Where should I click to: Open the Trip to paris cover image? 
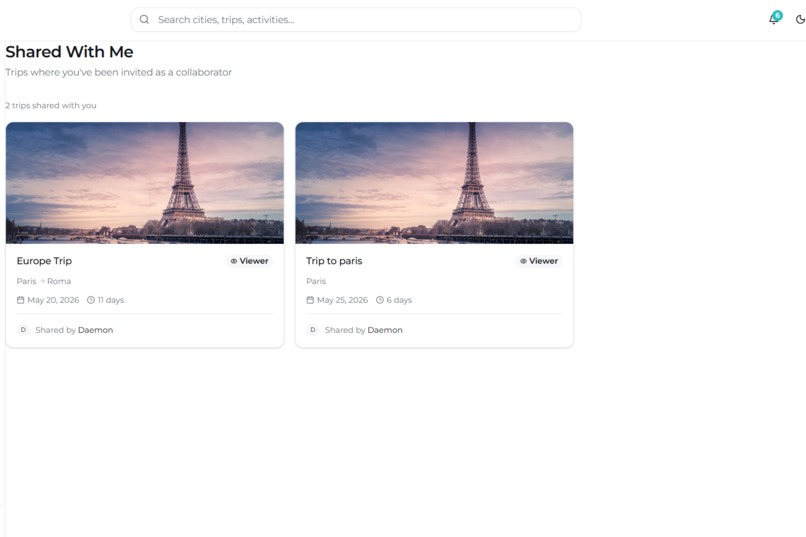[x=434, y=182]
